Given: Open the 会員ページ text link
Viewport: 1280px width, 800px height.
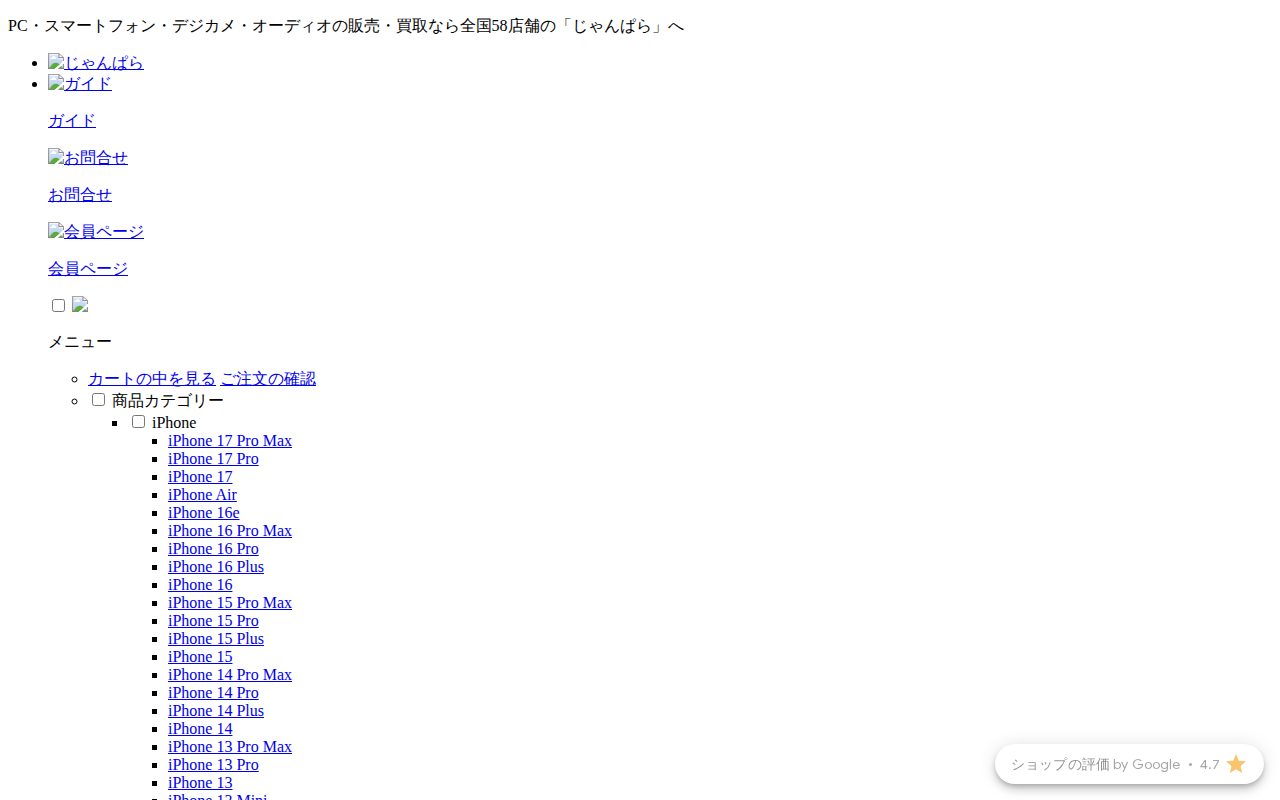Looking at the screenshot, I should (x=88, y=269).
